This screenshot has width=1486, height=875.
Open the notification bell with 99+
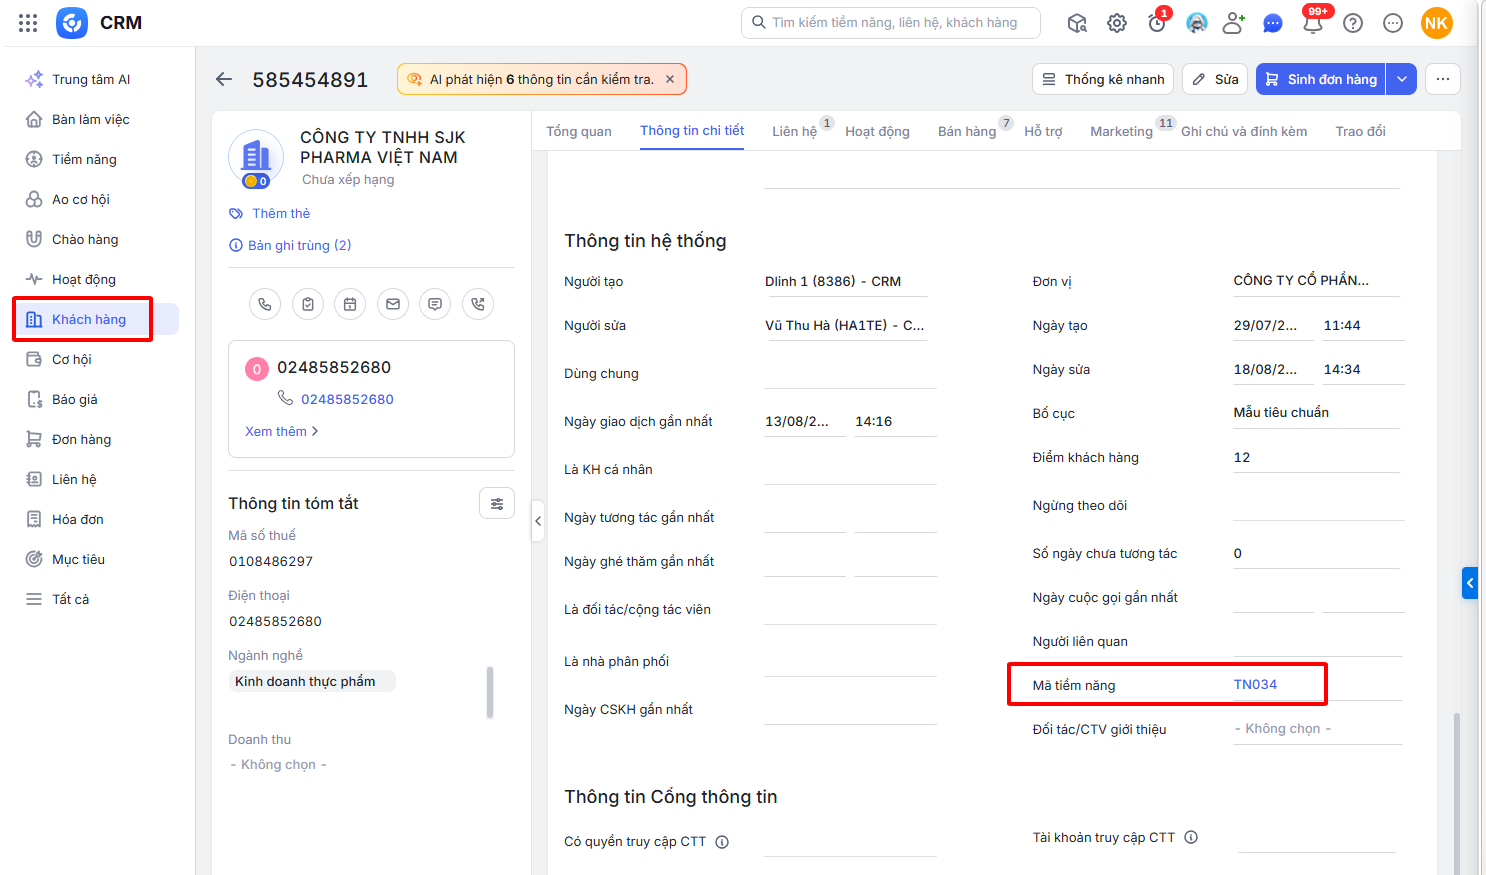tap(1314, 21)
